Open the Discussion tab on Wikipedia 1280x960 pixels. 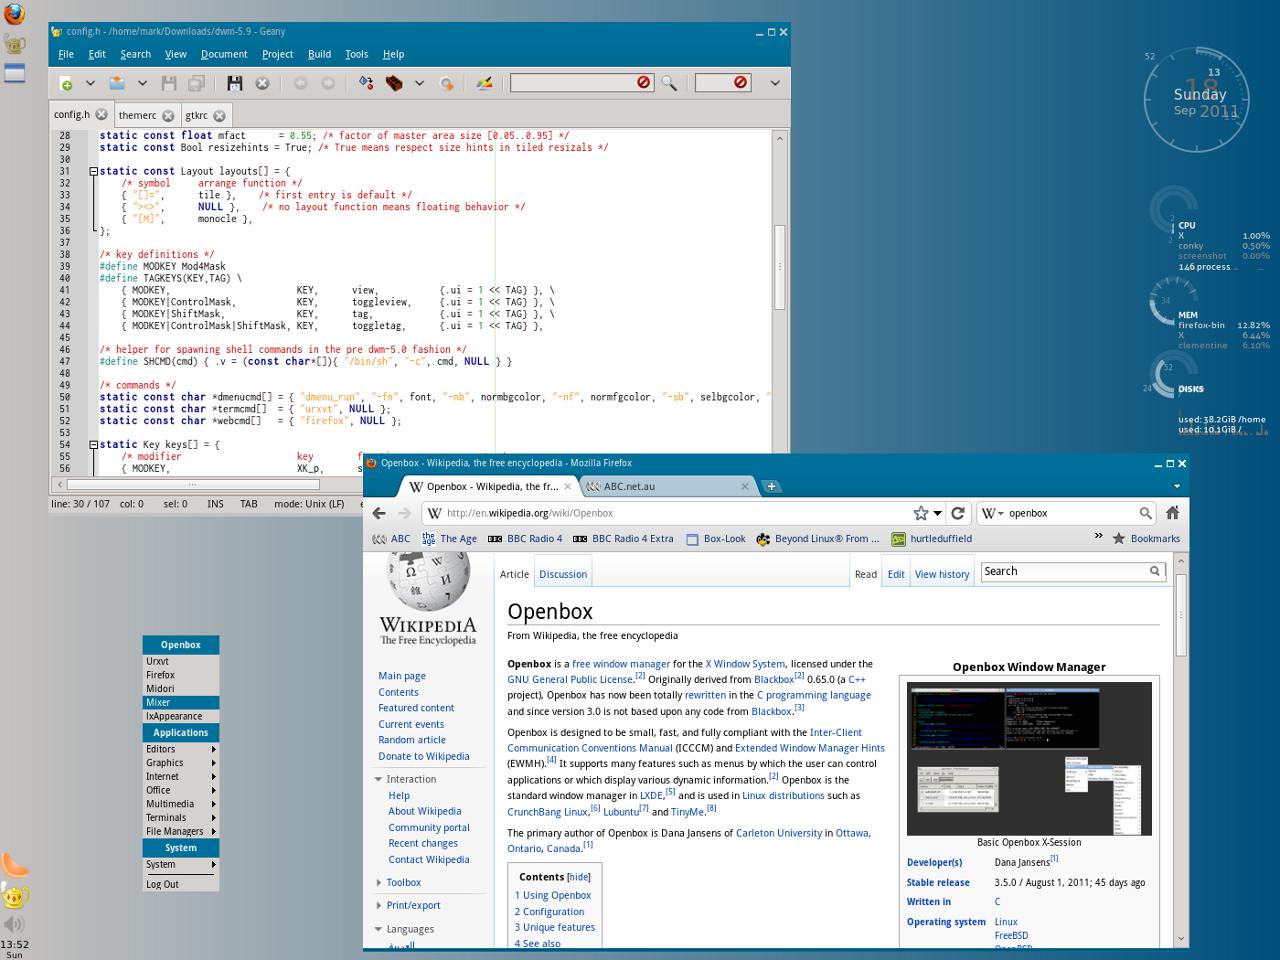click(563, 574)
